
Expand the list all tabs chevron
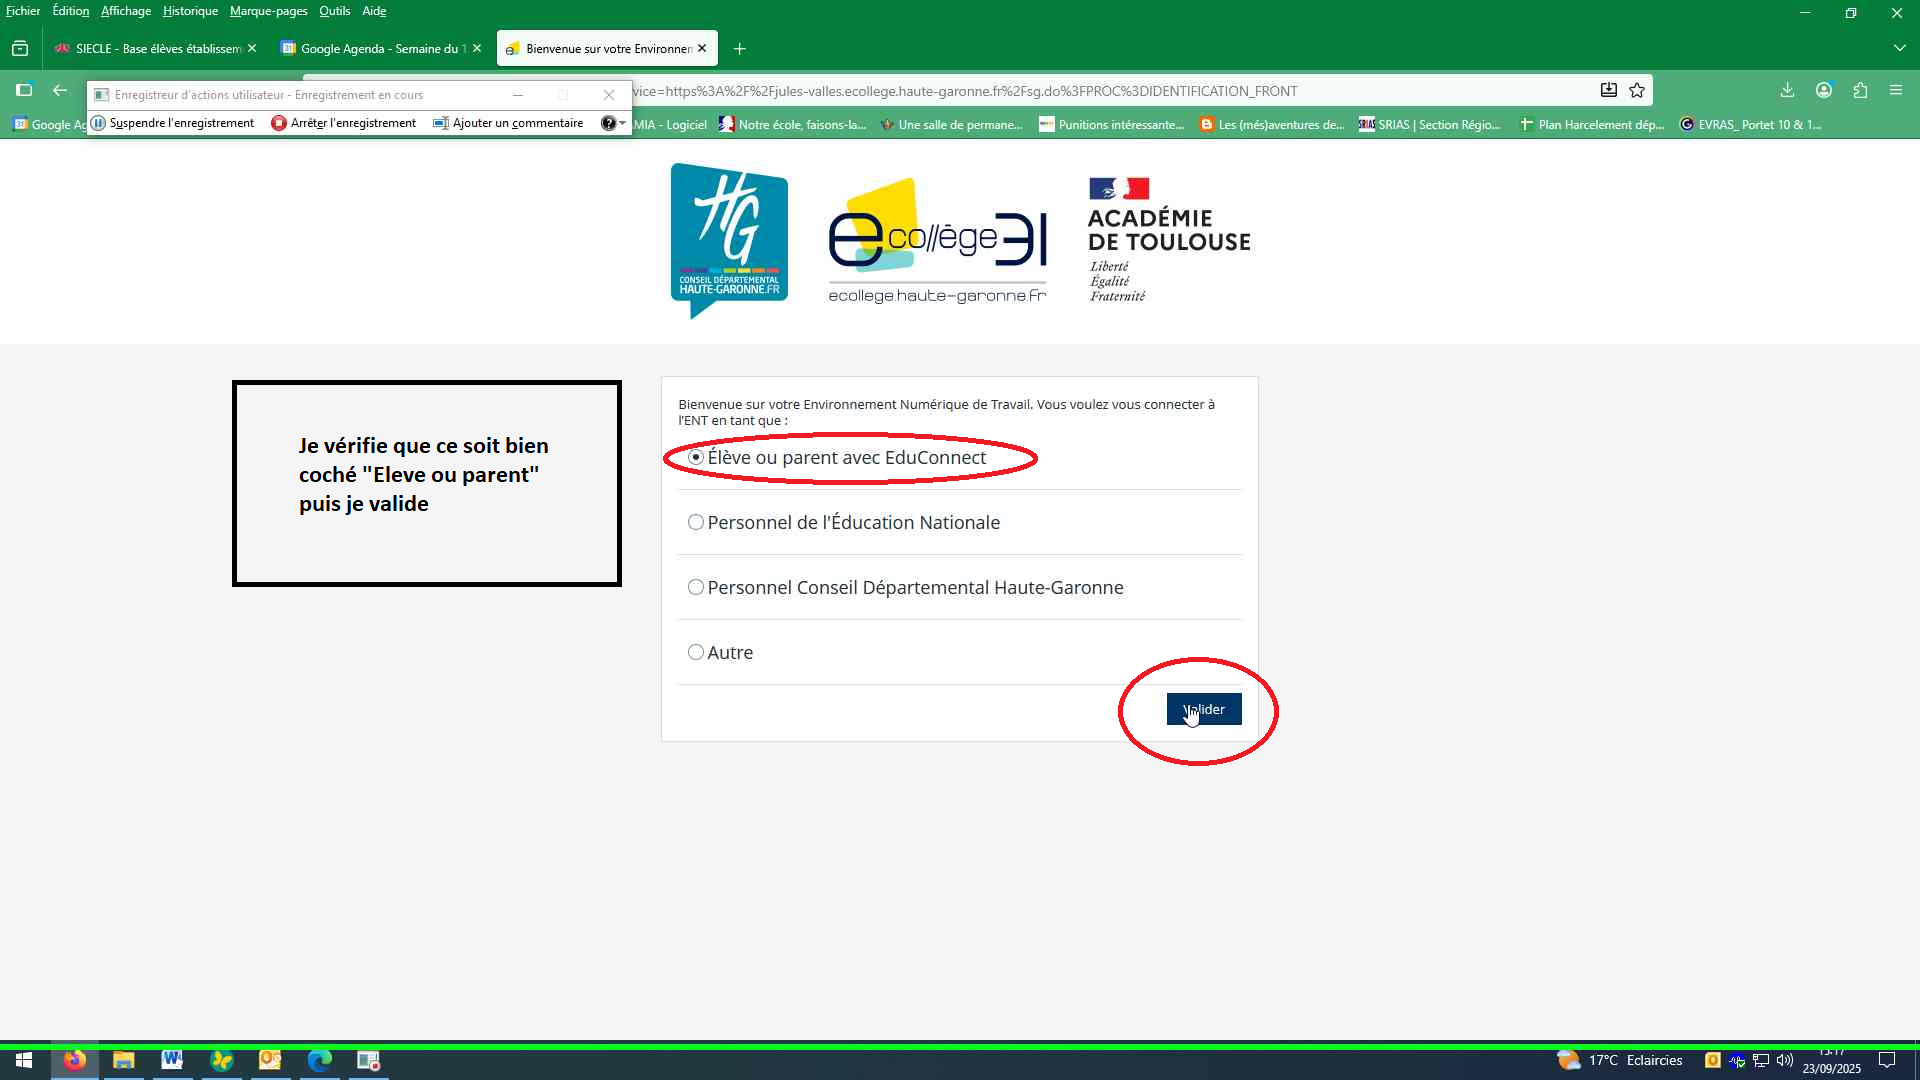[x=1899, y=49]
